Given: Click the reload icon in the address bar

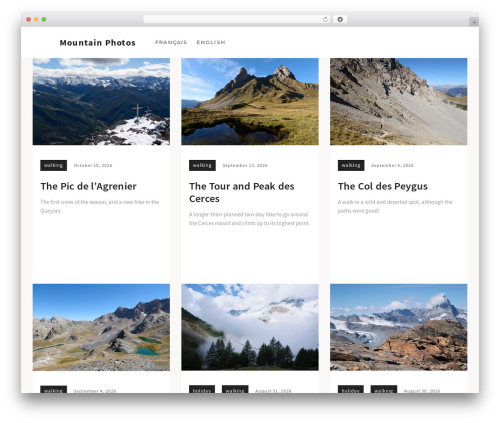Looking at the screenshot, I should click(325, 19).
